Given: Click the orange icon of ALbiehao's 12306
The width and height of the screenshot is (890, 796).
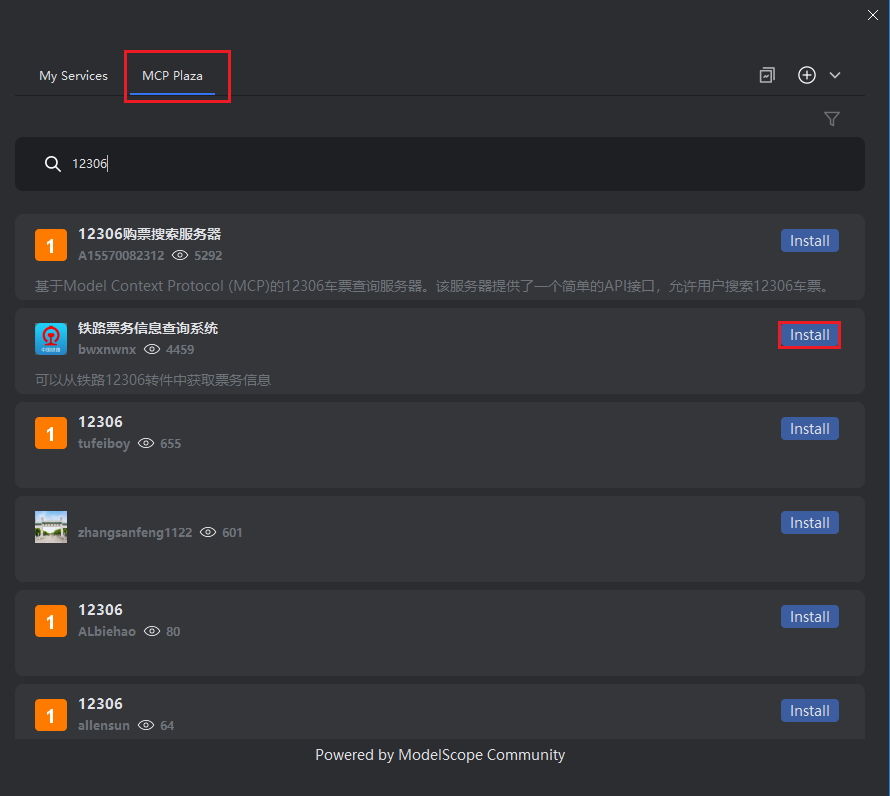Looking at the screenshot, I should click(51, 621).
